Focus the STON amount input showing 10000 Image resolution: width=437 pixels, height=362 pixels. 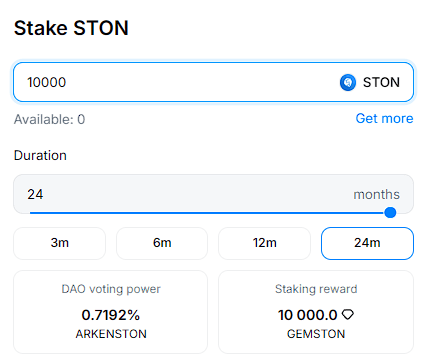click(x=213, y=82)
